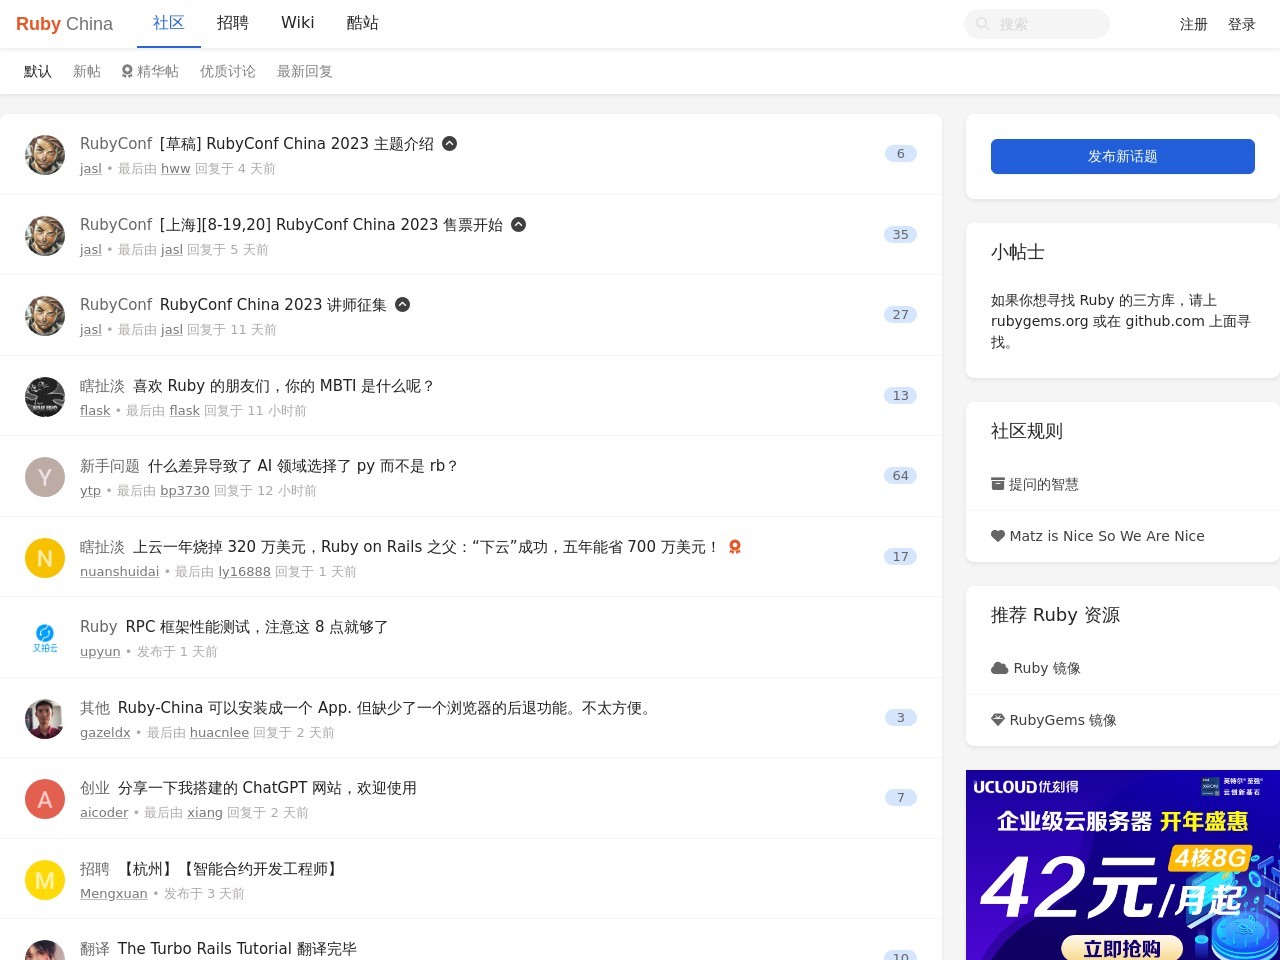Click the archive icon beside 提问的智慧
This screenshot has height=960, width=1280.
998,484
